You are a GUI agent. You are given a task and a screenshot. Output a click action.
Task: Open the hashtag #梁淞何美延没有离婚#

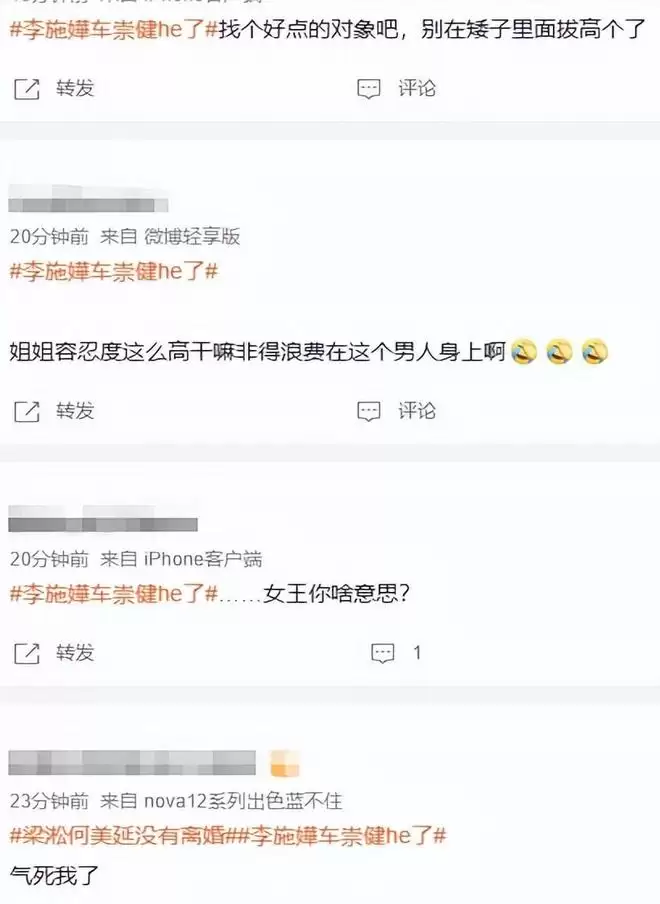point(123,835)
